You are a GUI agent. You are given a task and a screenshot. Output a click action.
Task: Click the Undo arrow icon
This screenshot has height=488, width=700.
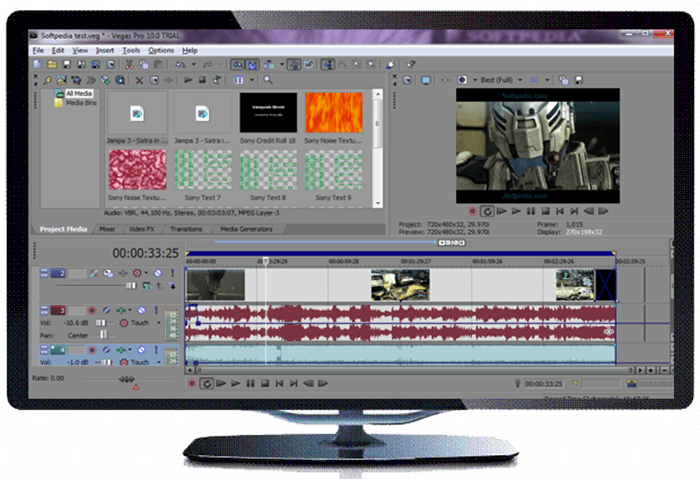pos(180,65)
